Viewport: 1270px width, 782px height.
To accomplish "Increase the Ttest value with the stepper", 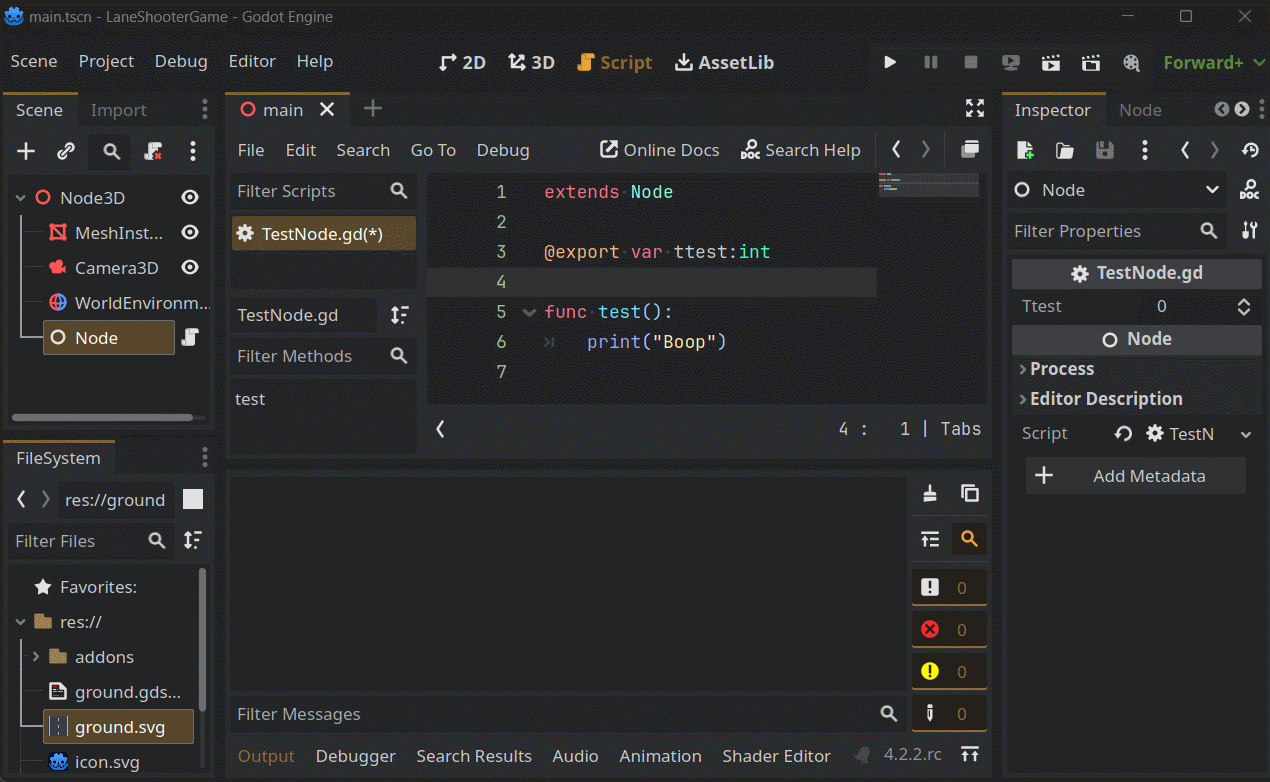I will tap(1243, 301).
